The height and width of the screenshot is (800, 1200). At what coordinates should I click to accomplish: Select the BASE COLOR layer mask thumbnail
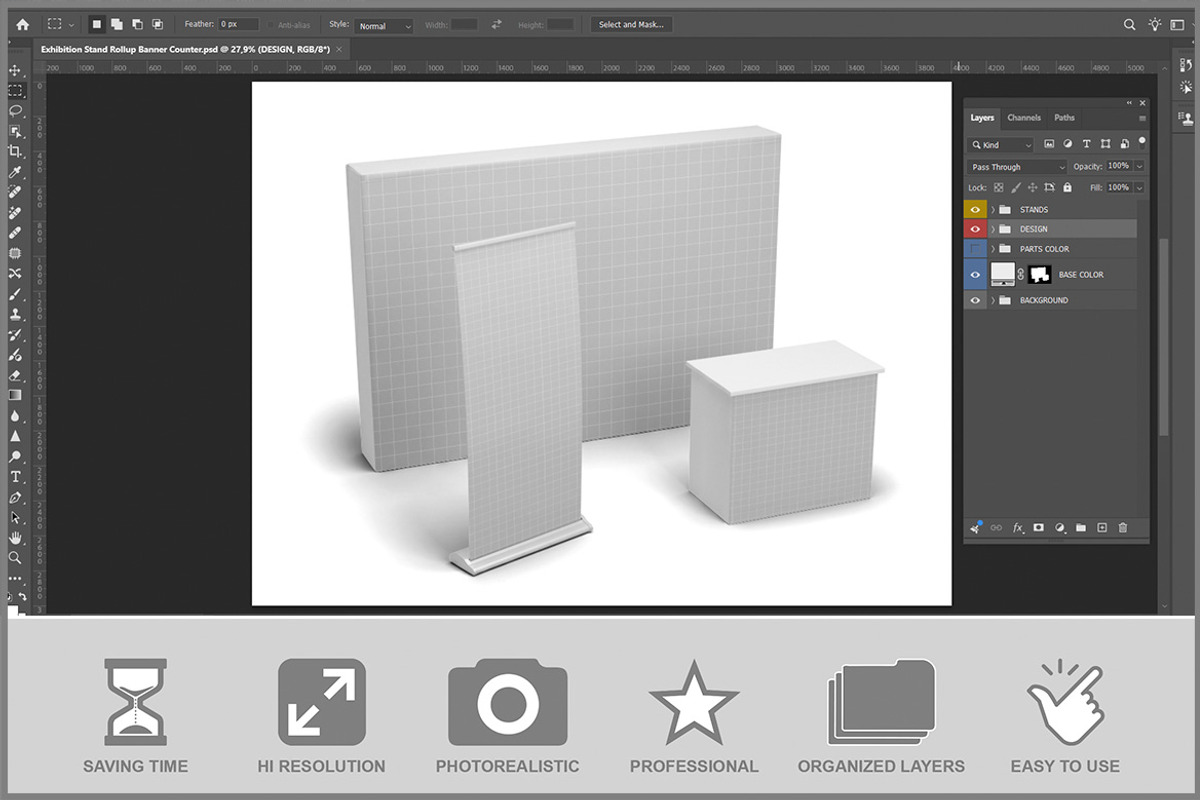pyautogui.click(x=1039, y=274)
